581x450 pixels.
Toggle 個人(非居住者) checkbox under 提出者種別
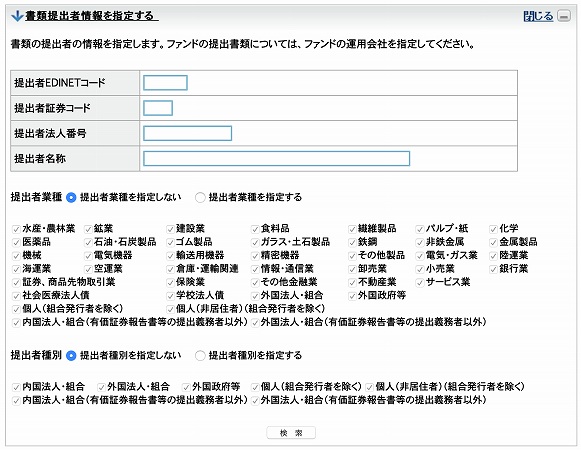tap(369, 387)
